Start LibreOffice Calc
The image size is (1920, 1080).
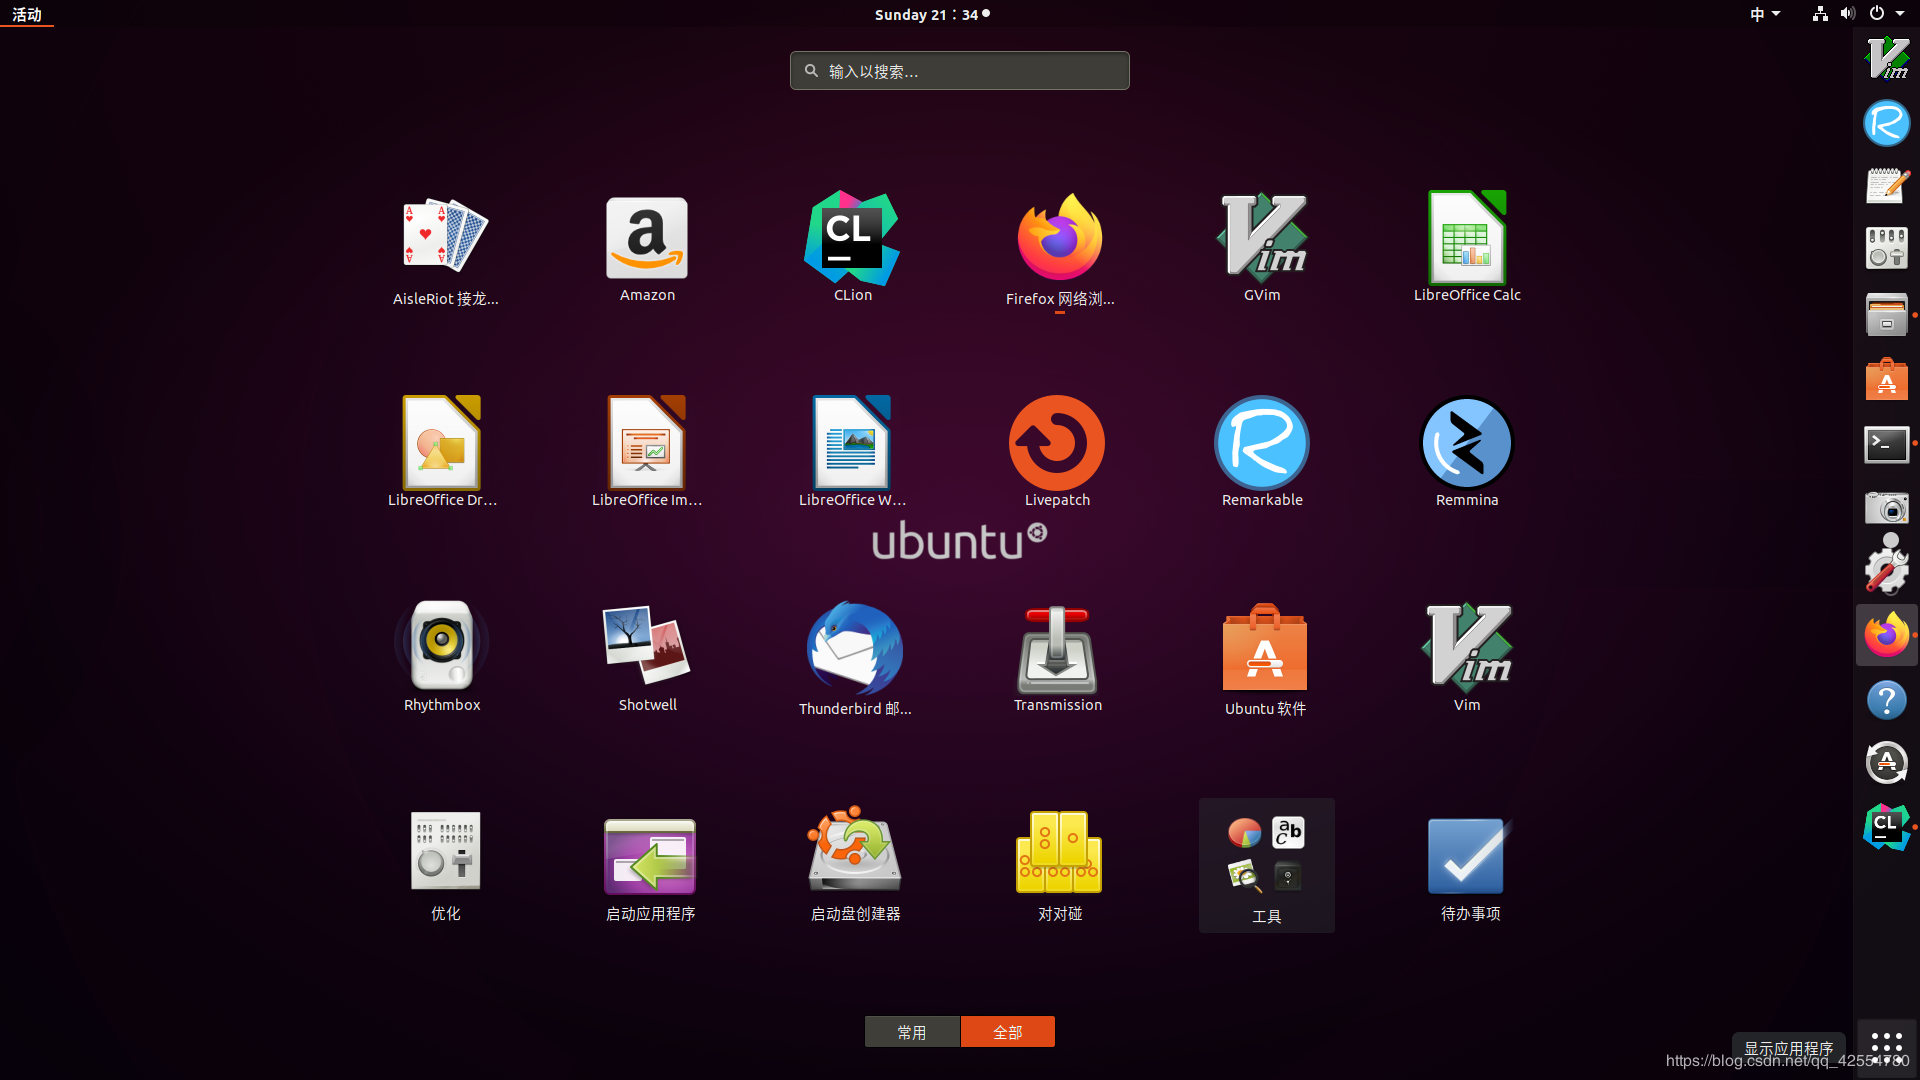click(x=1466, y=236)
